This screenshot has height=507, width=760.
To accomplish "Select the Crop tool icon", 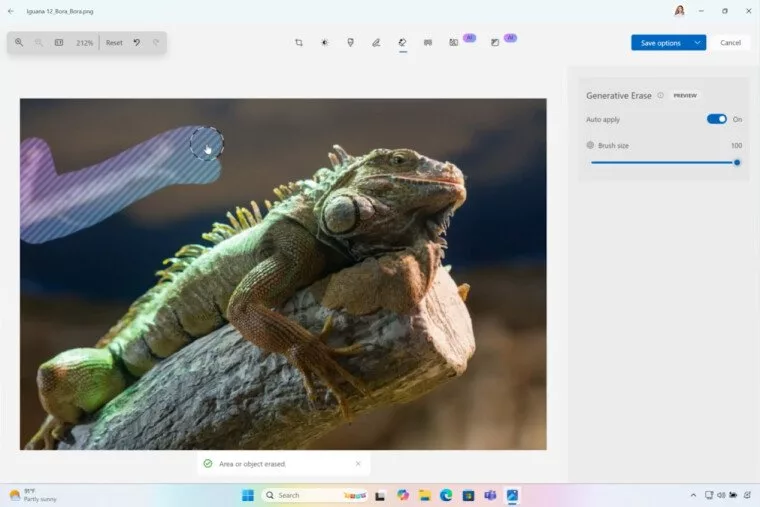I will click(299, 43).
